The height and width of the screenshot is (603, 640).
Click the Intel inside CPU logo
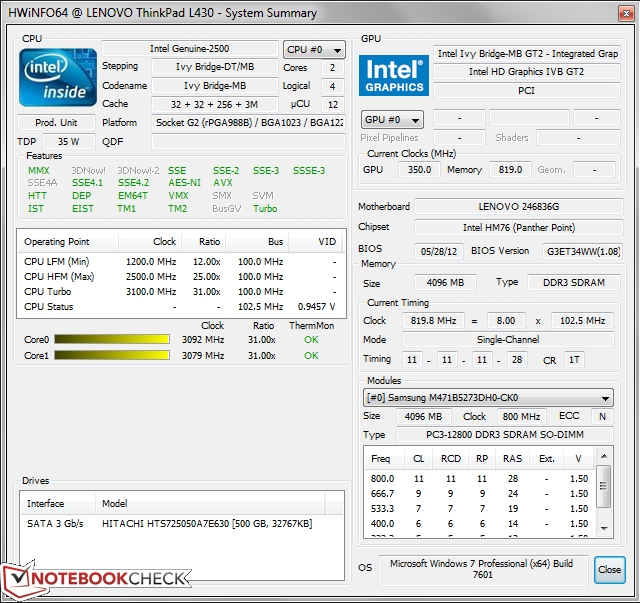pos(58,77)
